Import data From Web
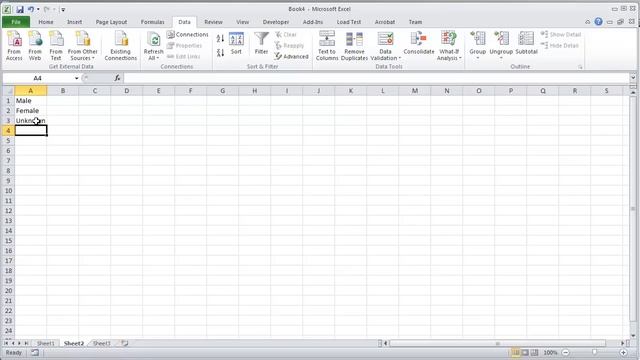Image resolution: width=640 pixels, height=360 pixels. click(x=35, y=46)
